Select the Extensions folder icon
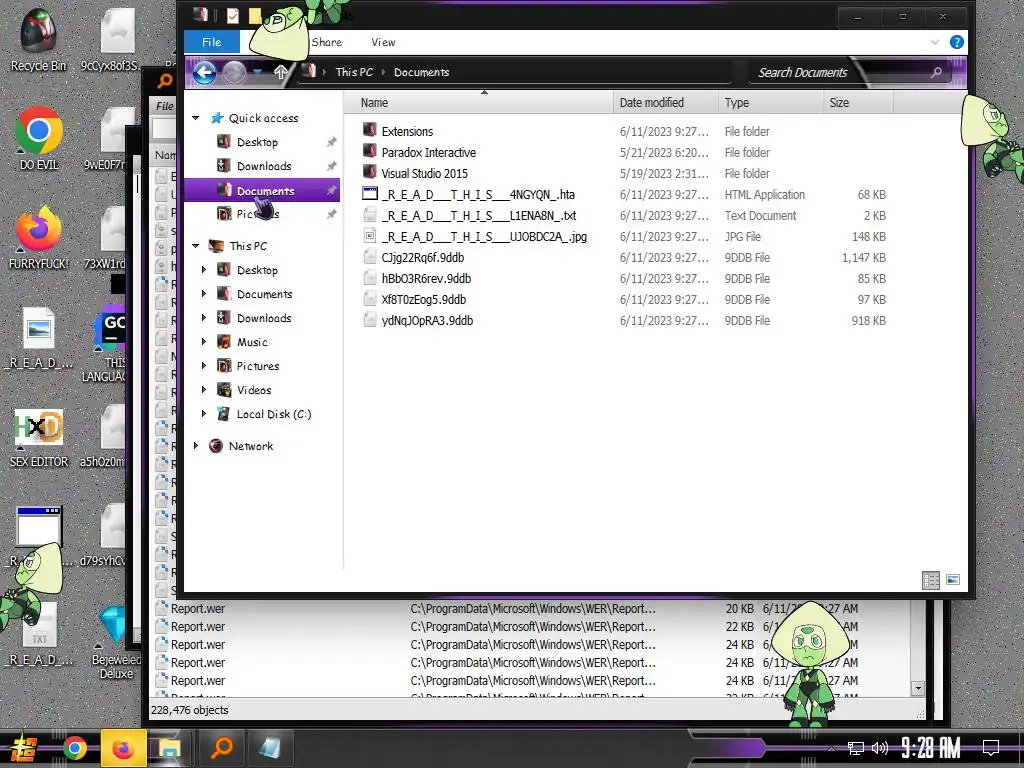Screen dimensions: 1024x768 [370, 131]
